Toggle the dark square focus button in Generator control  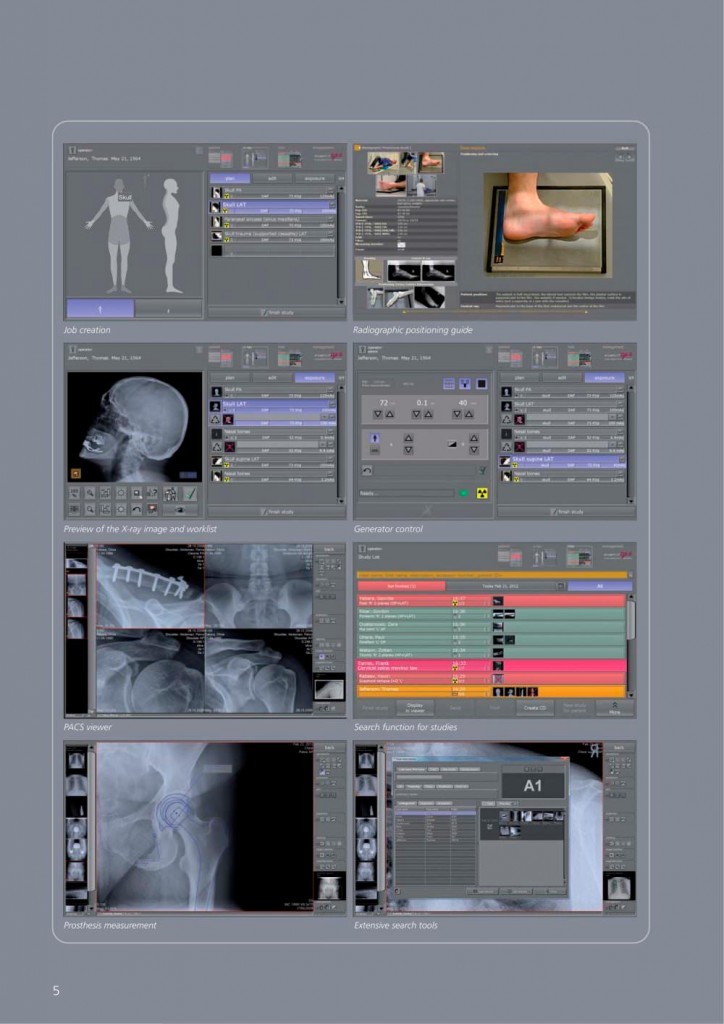click(x=480, y=383)
